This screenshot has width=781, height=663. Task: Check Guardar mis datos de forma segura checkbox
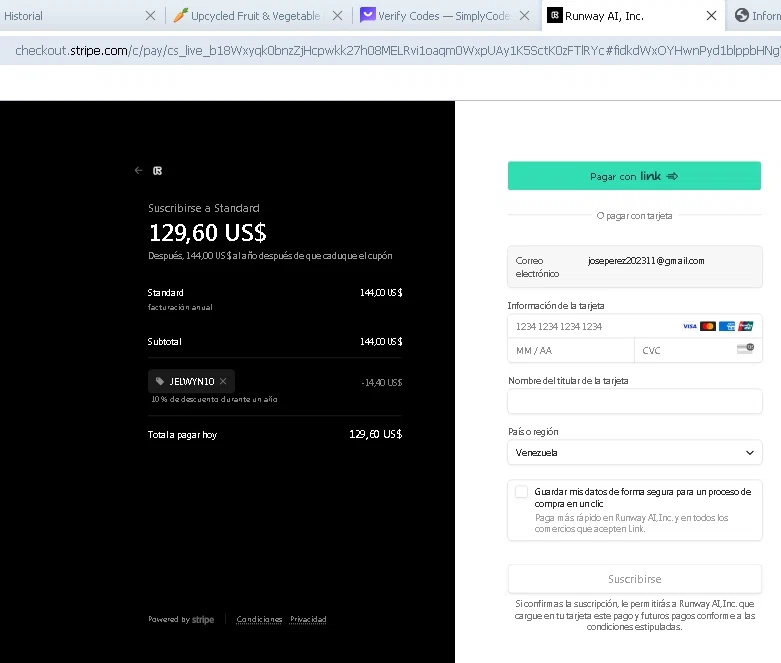(521, 492)
